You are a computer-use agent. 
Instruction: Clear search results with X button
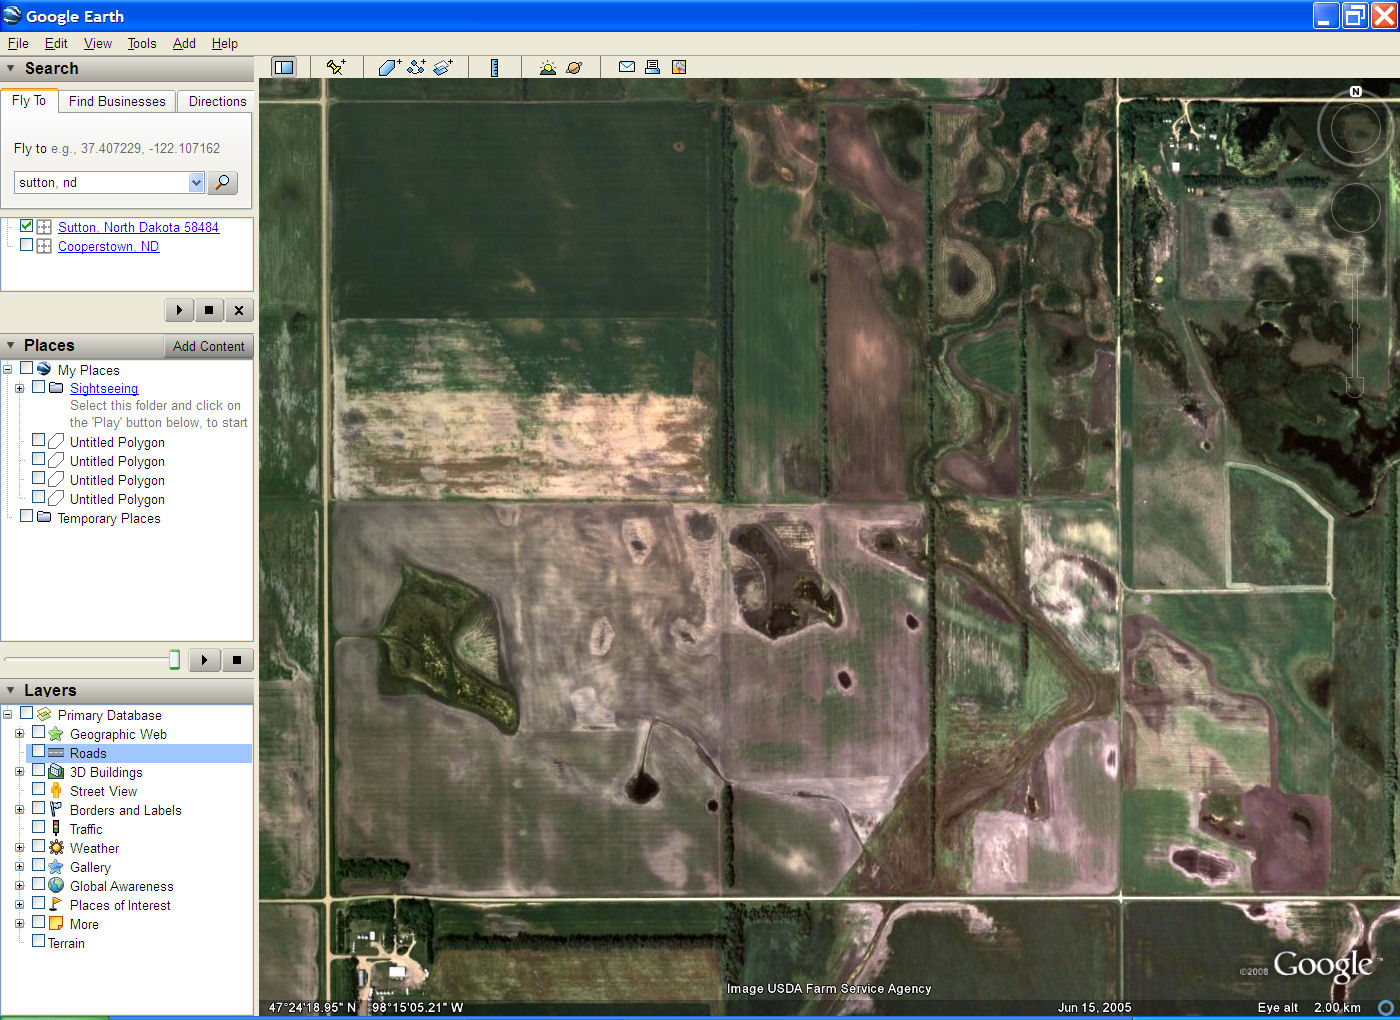coord(239,310)
